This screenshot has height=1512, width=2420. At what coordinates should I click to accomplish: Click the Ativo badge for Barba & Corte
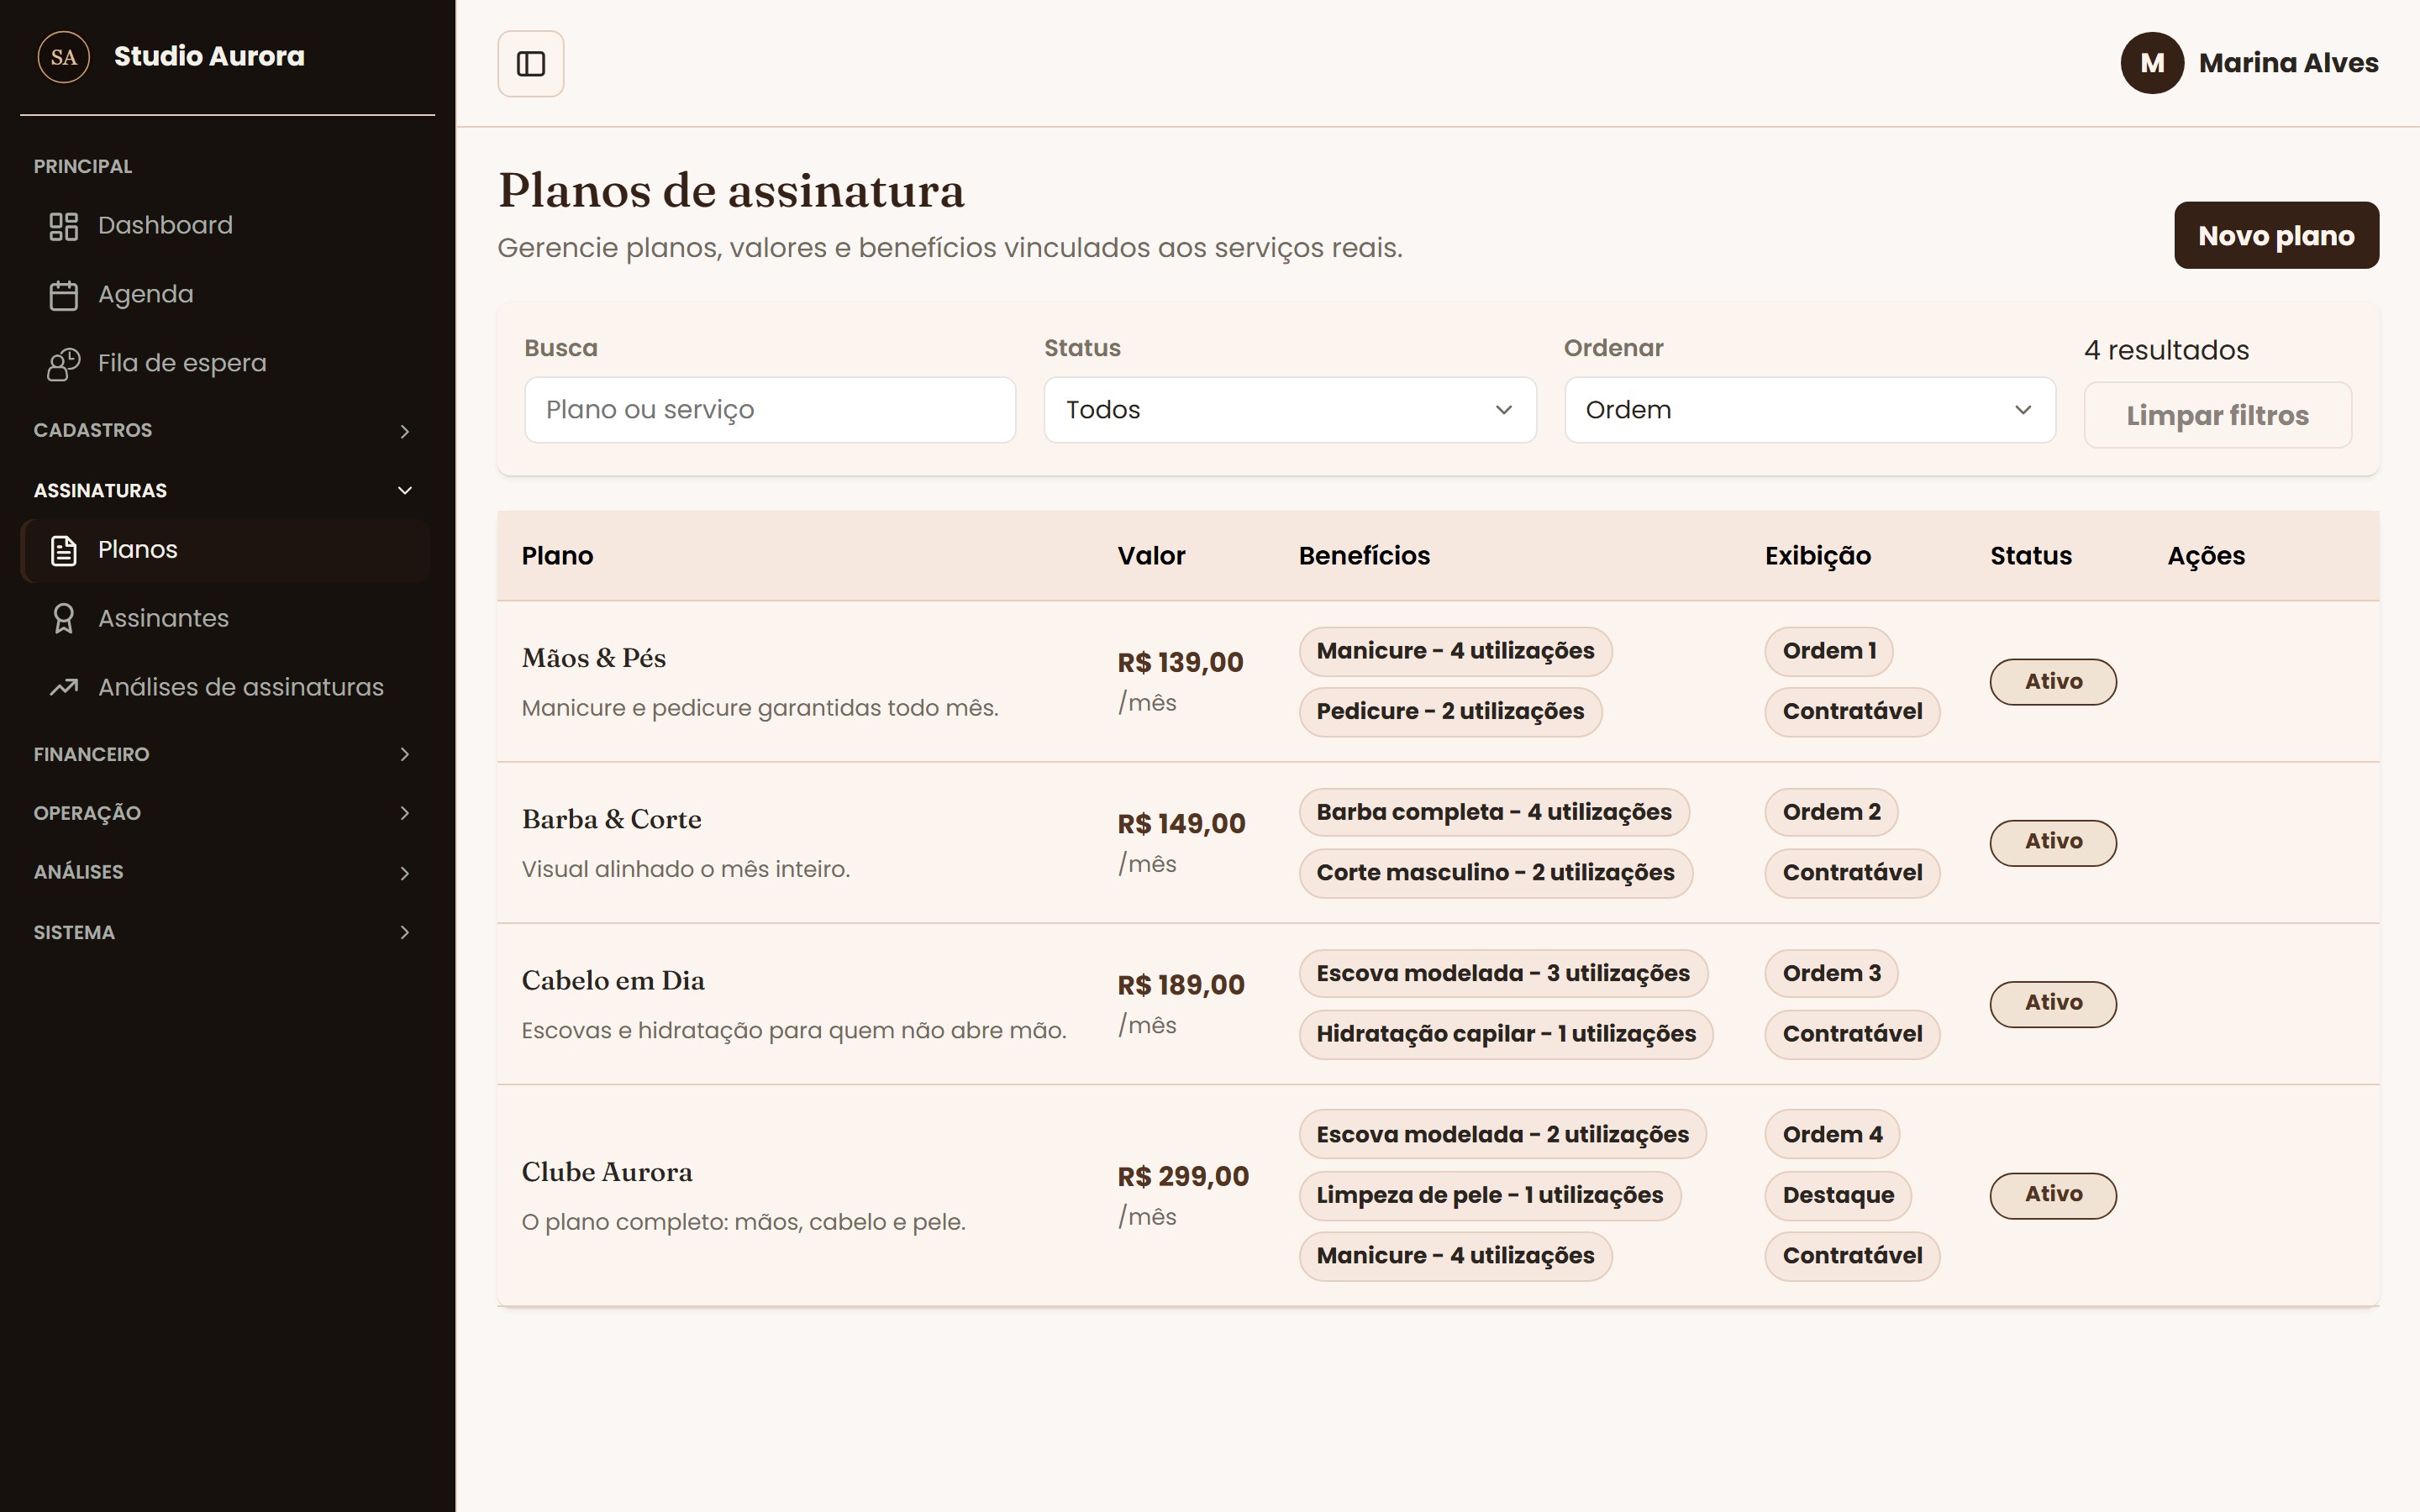coord(2053,843)
